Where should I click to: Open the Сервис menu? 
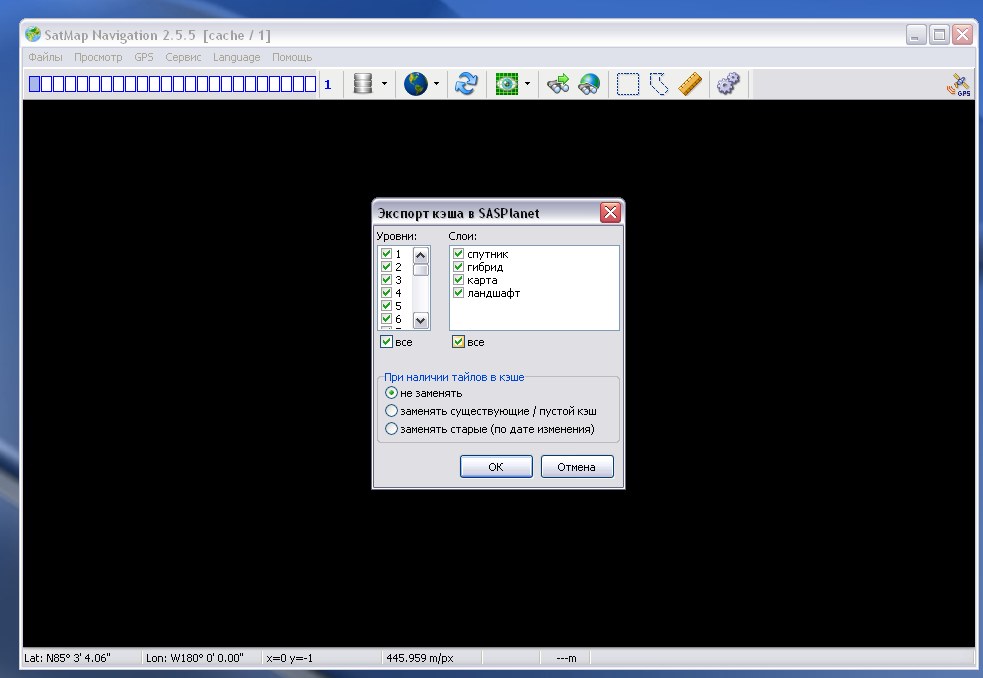183,57
